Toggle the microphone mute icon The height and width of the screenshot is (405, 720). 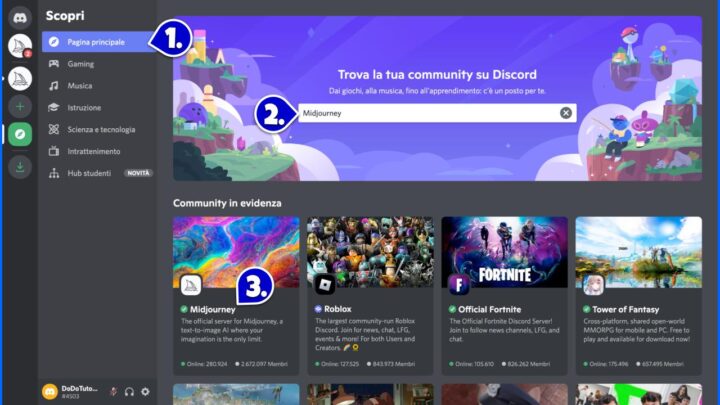[x=113, y=392]
